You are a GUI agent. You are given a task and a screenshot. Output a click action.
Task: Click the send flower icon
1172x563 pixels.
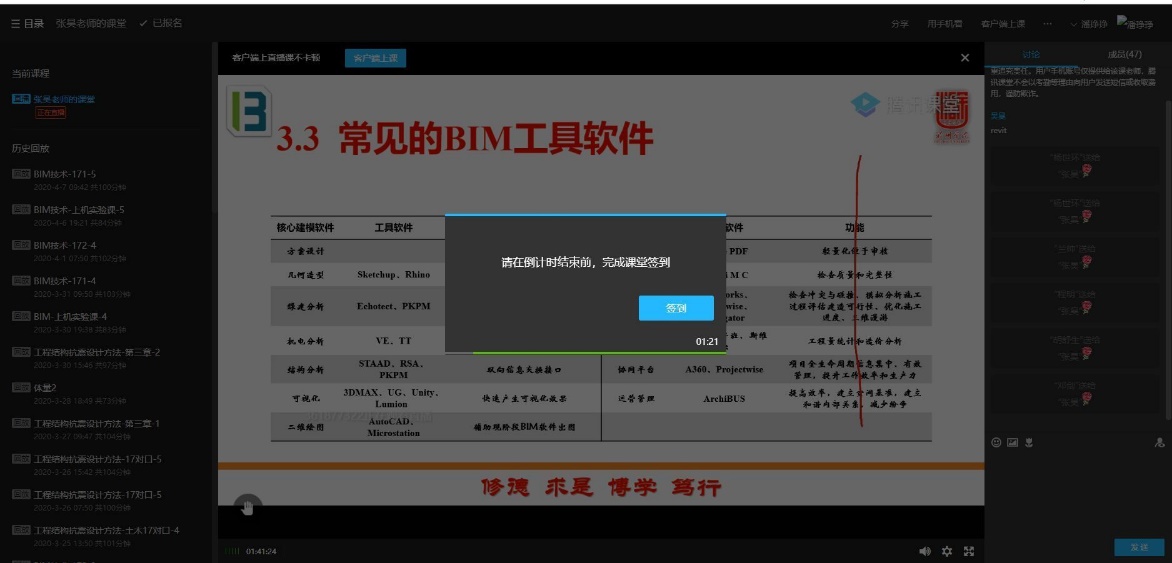[x=1029, y=443]
